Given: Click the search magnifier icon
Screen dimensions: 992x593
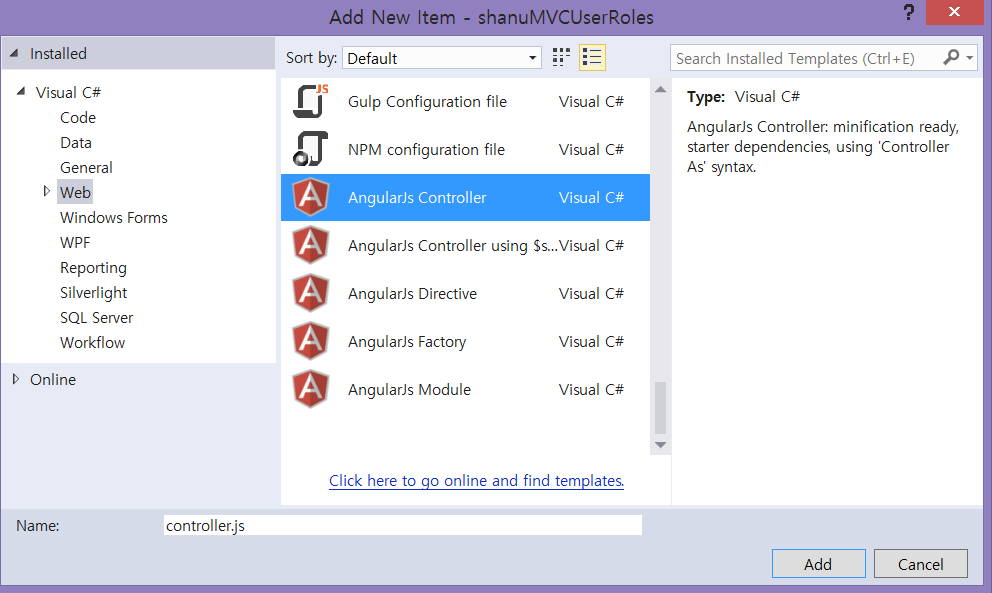Looking at the screenshot, I should 951,58.
